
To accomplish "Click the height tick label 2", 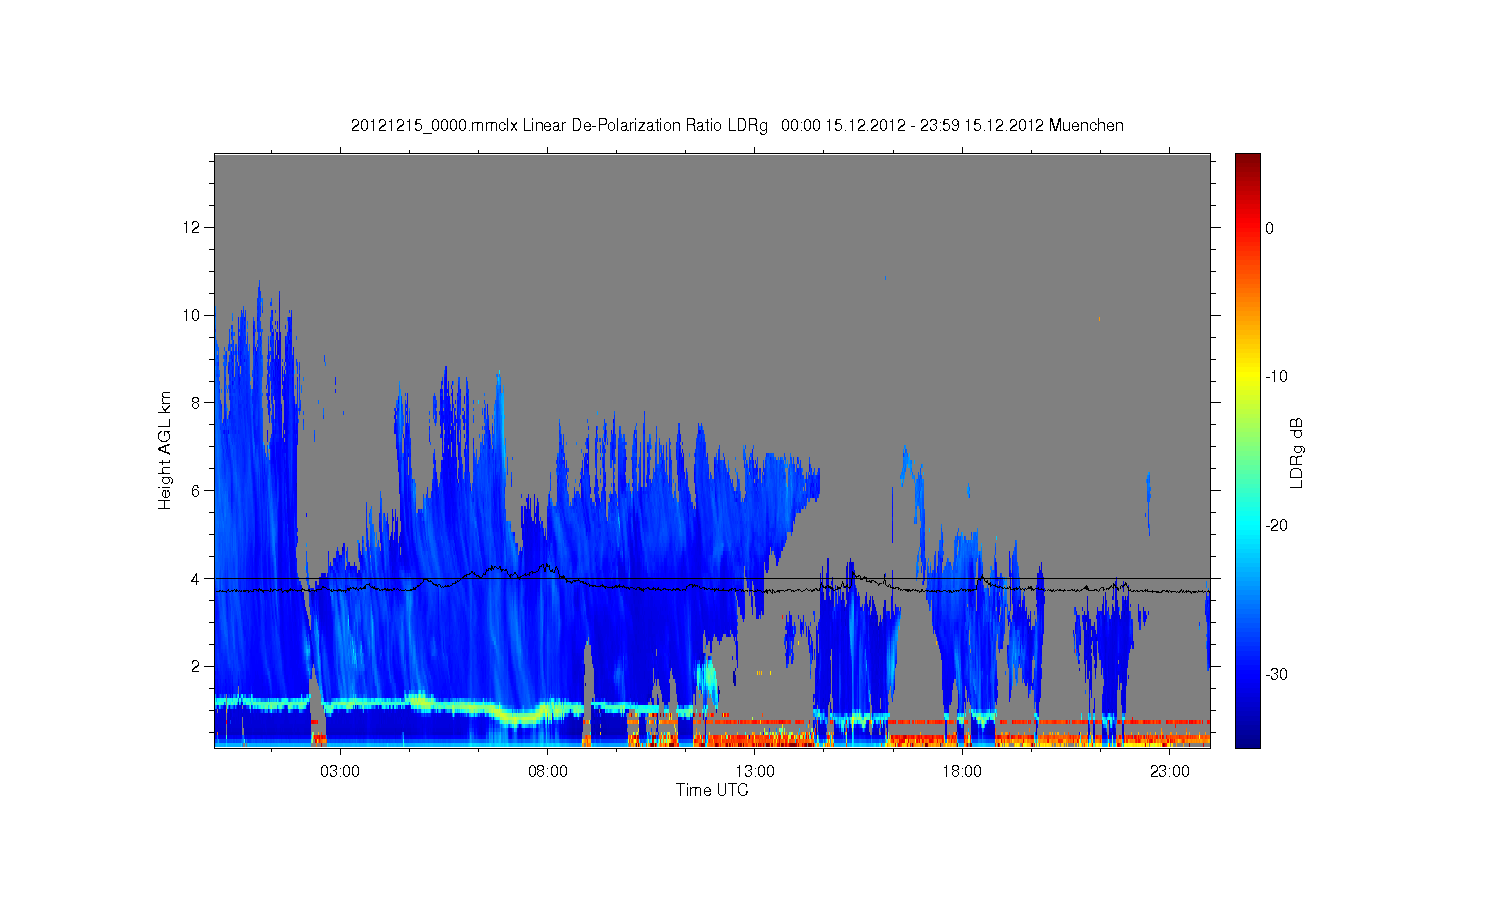I will tap(197, 666).
